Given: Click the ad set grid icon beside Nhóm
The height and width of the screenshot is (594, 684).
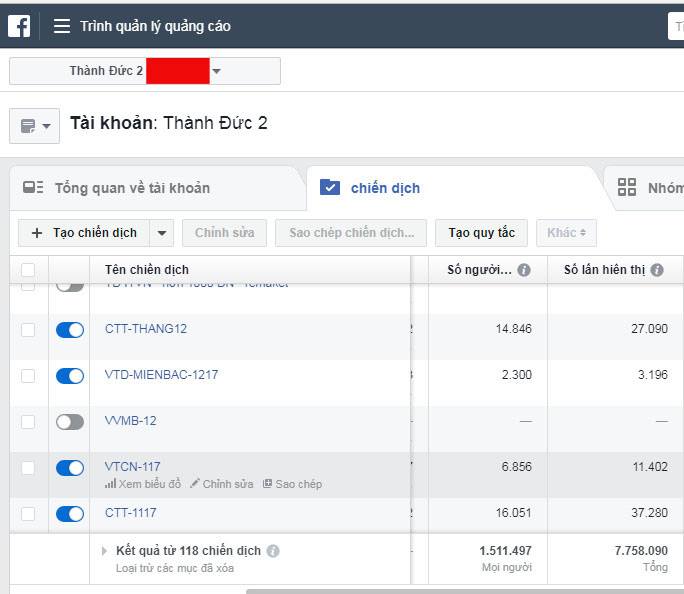Looking at the screenshot, I should click(627, 187).
